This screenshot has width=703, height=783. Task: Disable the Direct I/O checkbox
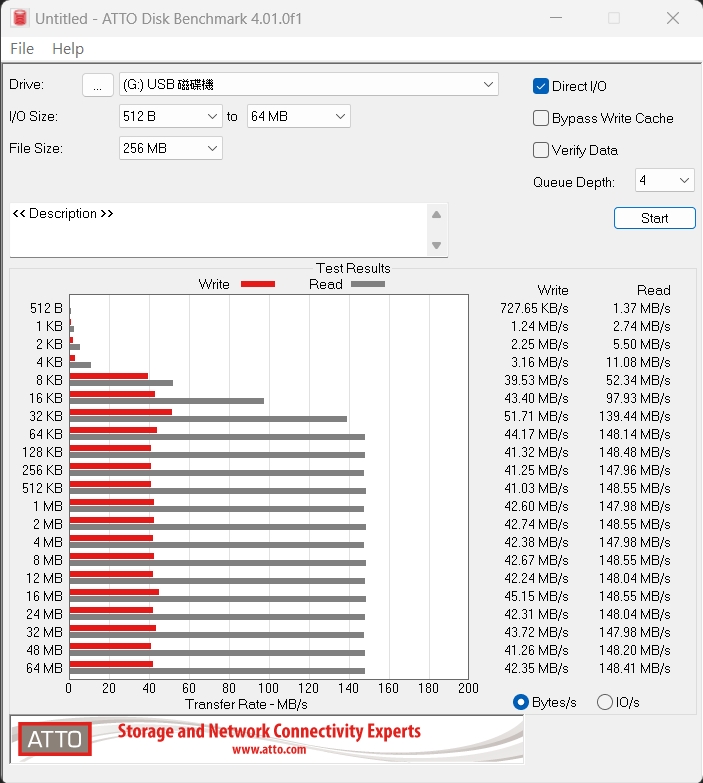[x=541, y=86]
